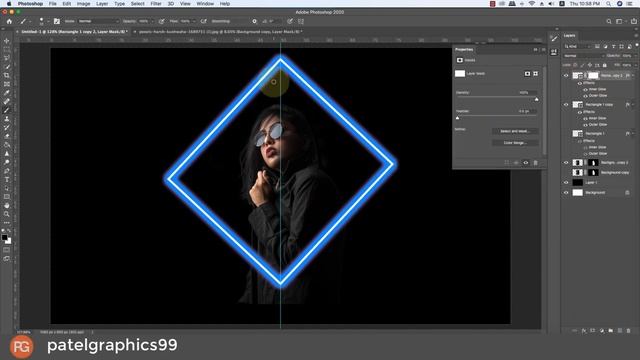Open the brush Mode dropdown
This screenshot has height=360, width=640.
[x=98, y=21]
